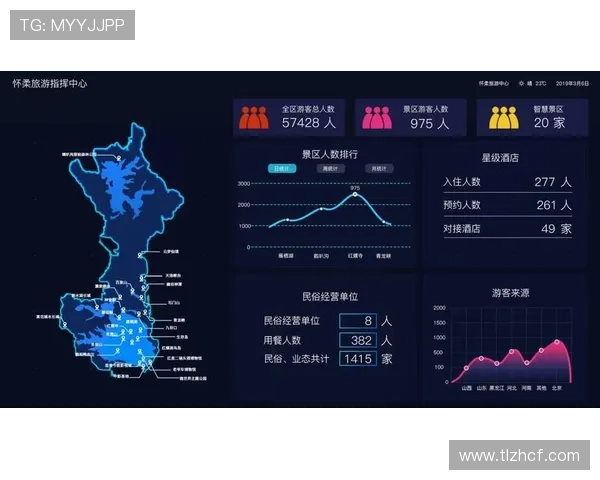Click the 预约人数 261 人 row

point(507,205)
